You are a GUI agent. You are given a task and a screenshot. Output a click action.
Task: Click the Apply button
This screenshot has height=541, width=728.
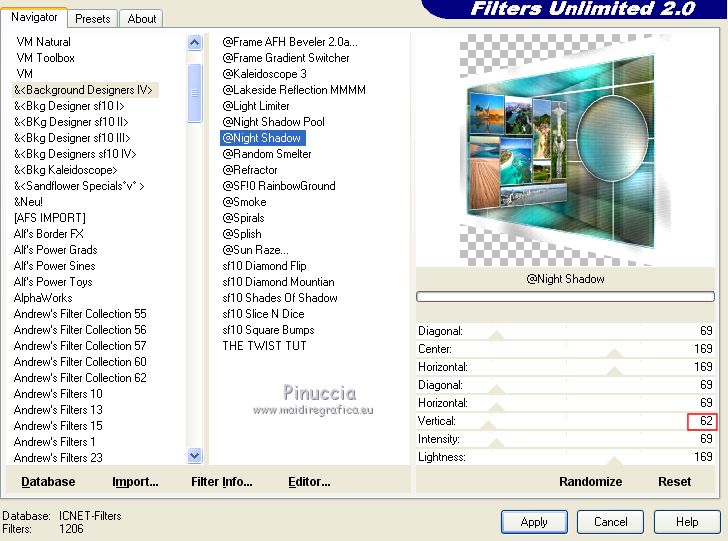coord(534,522)
